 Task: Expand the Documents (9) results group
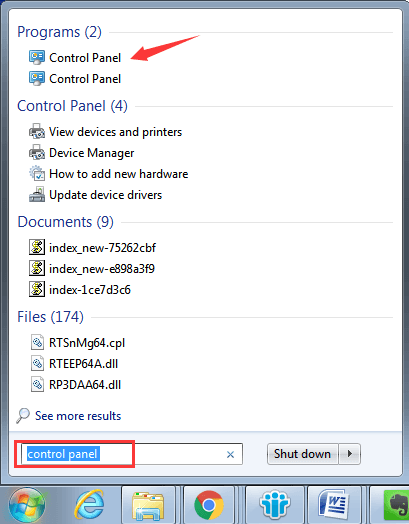[x=65, y=222]
